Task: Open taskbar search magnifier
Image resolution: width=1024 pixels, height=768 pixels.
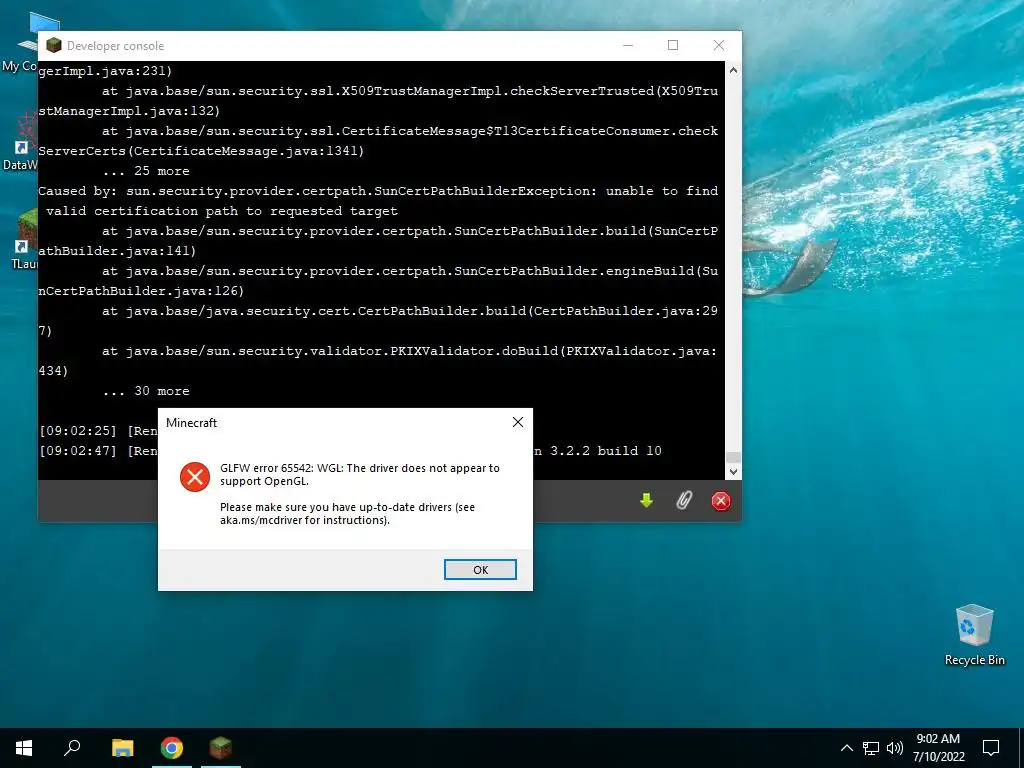Action: coord(72,748)
